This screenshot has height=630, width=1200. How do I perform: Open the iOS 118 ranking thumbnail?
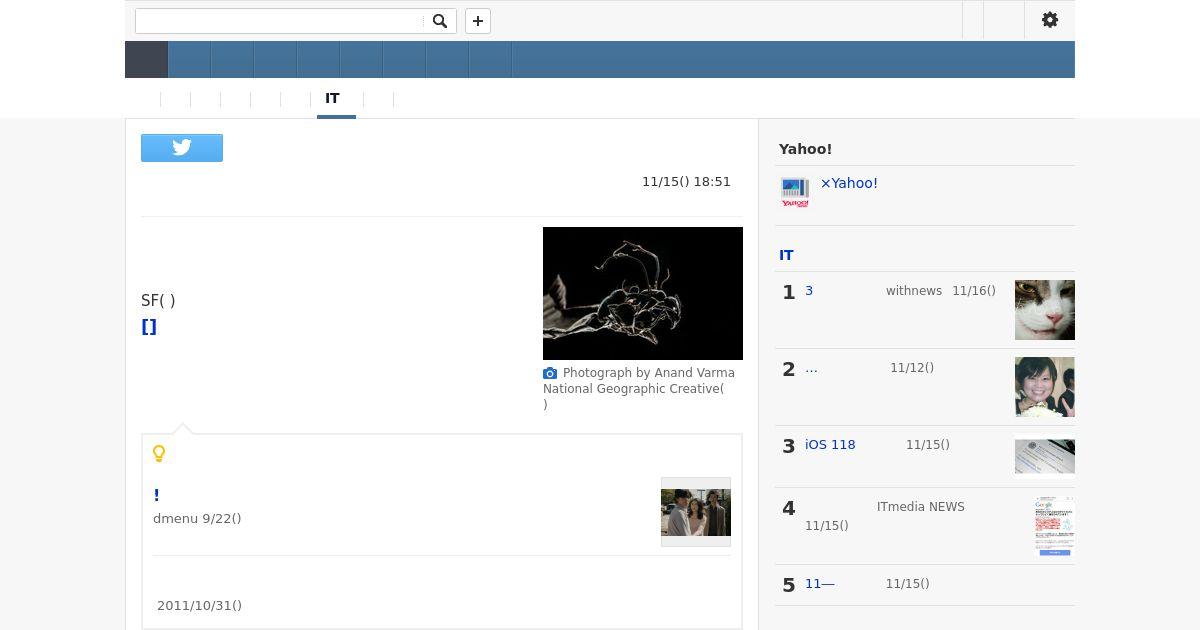tap(1045, 456)
